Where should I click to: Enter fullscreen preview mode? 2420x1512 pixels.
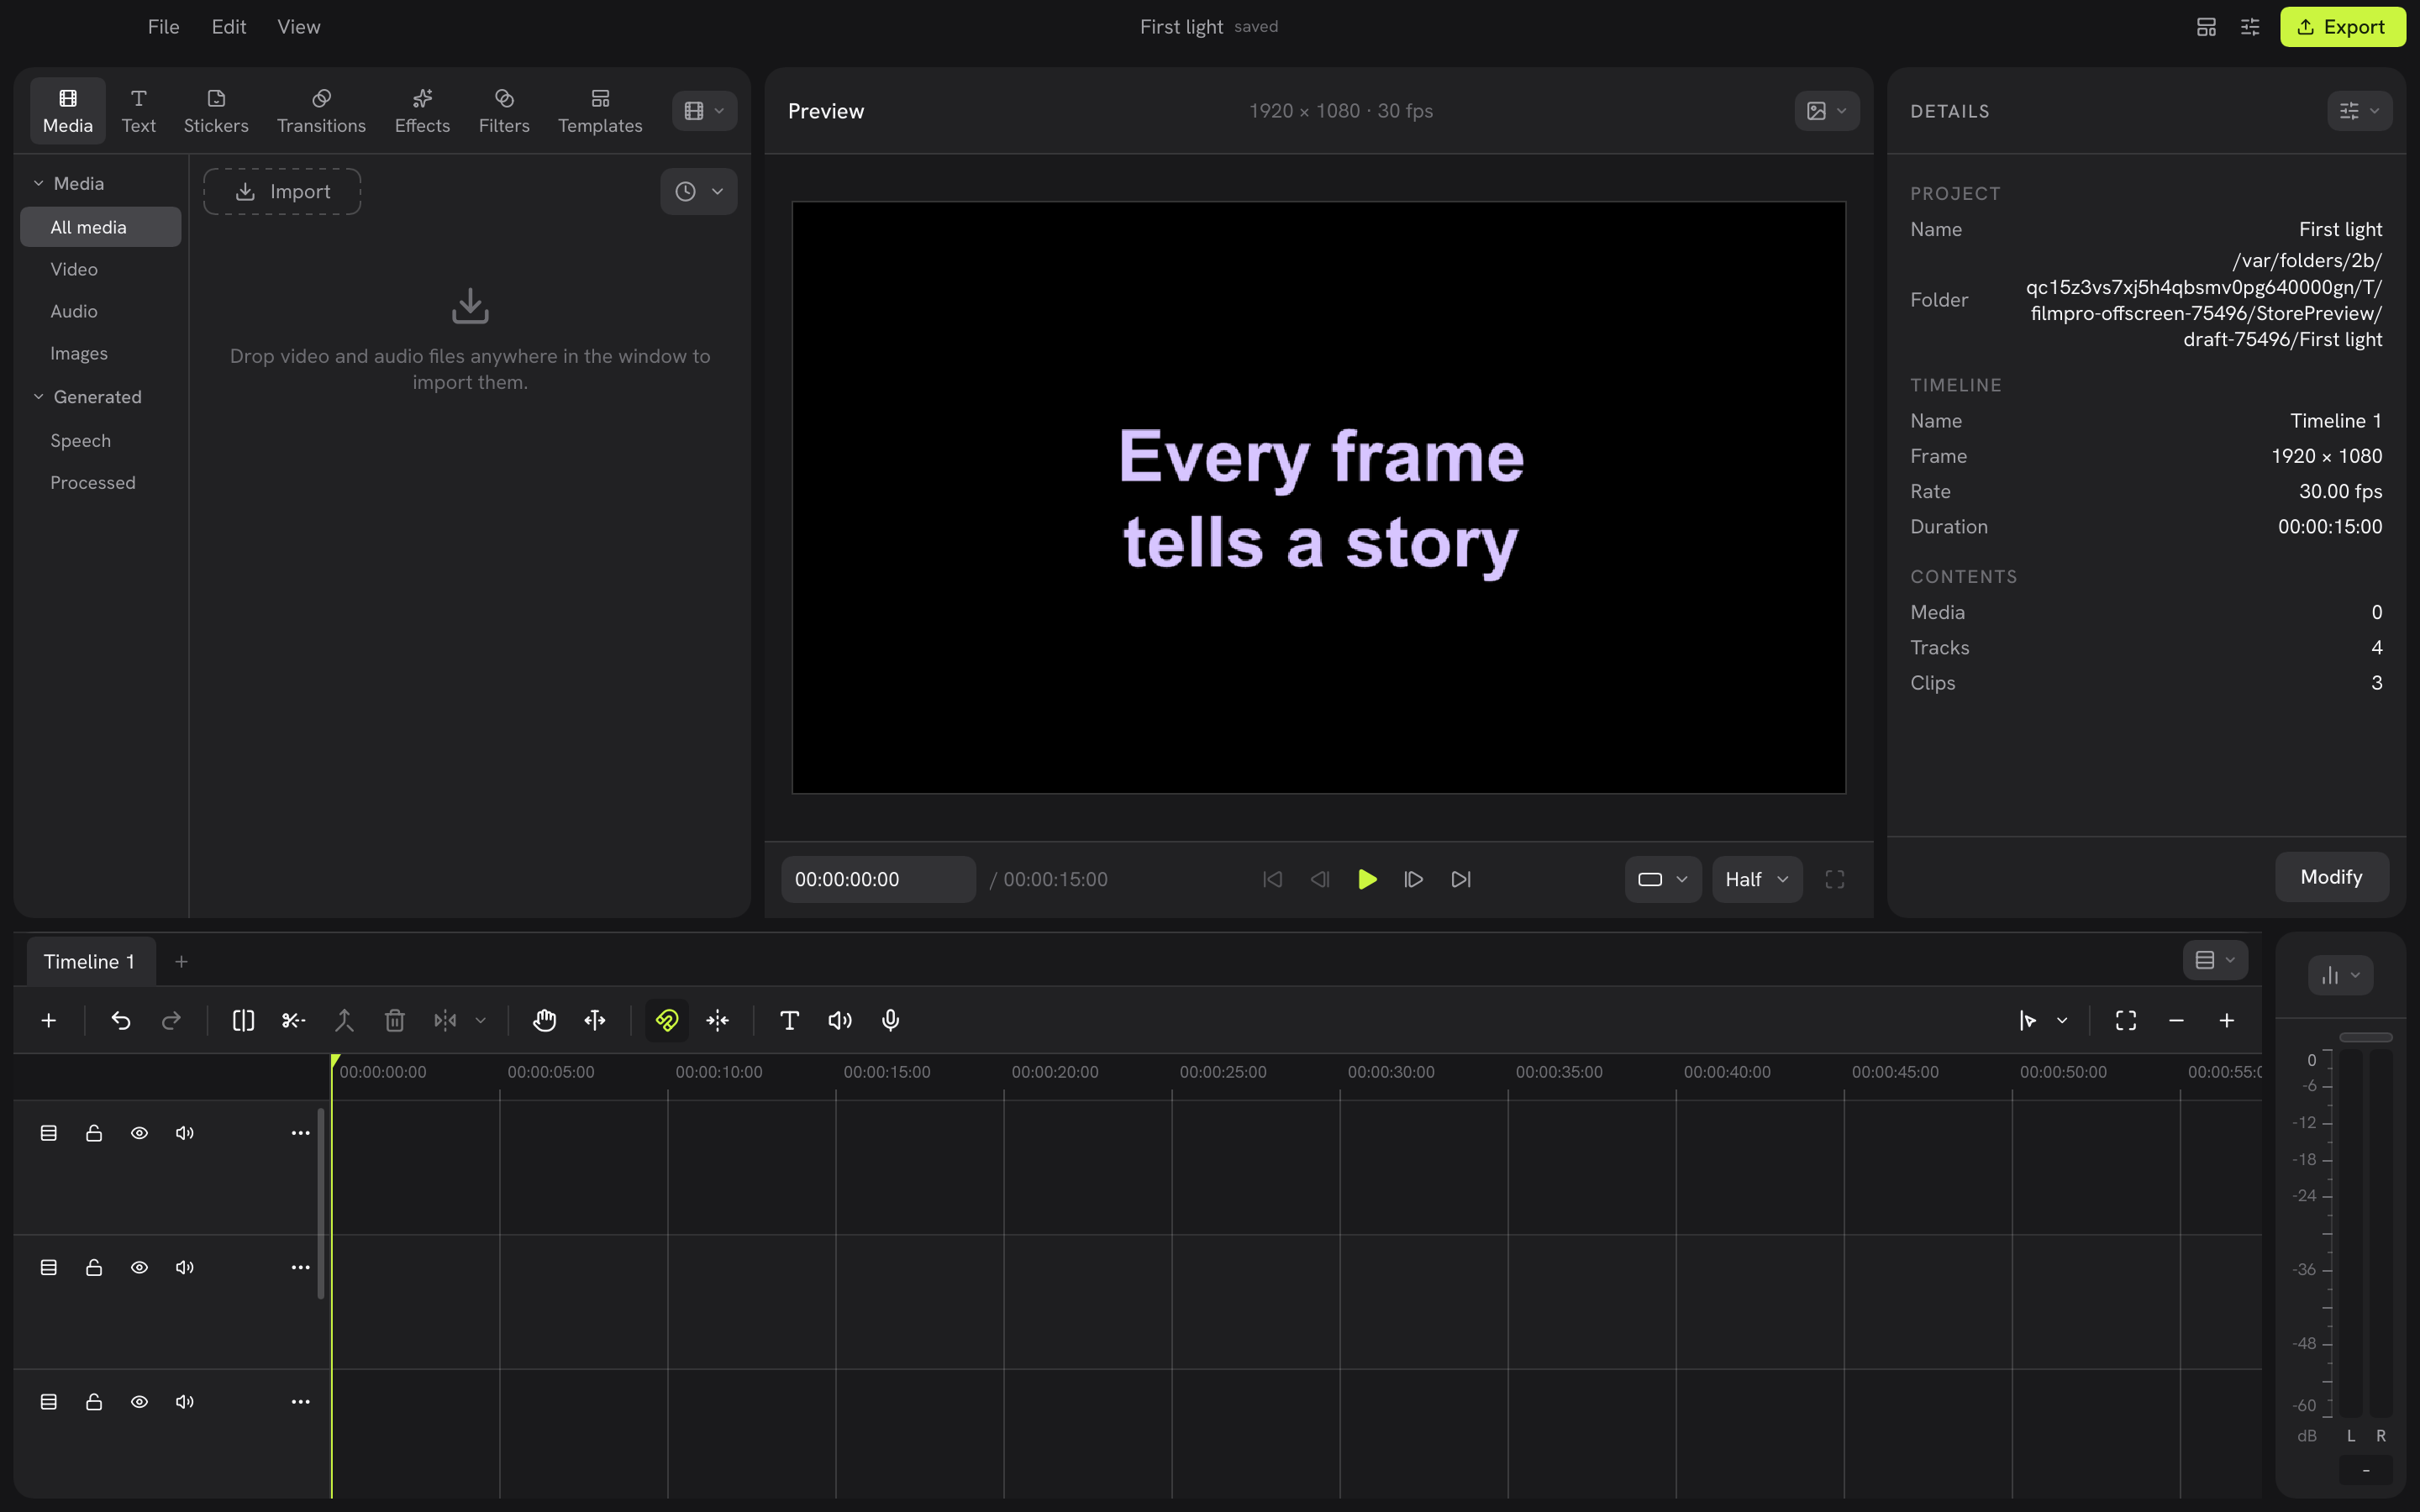(1835, 879)
